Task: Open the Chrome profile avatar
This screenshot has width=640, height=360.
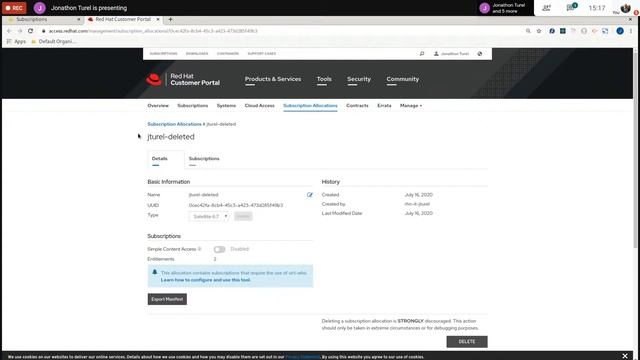Action: (620, 31)
